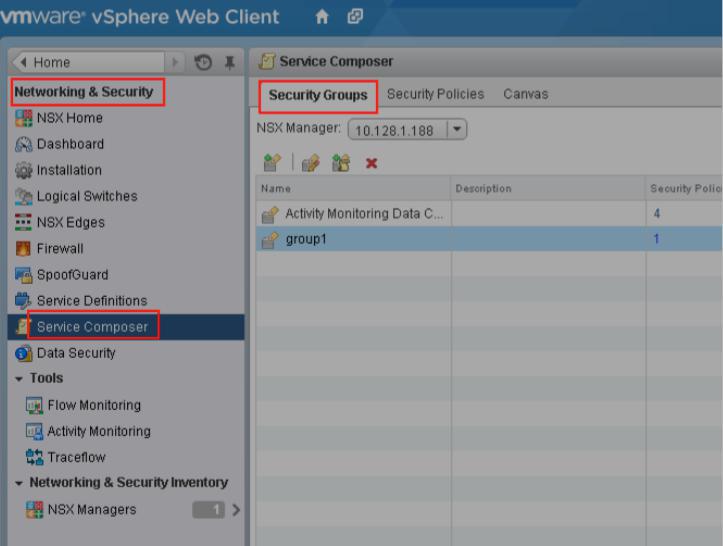Collapse Networking & Security Inventory section
The image size is (723, 546).
(18, 483)
